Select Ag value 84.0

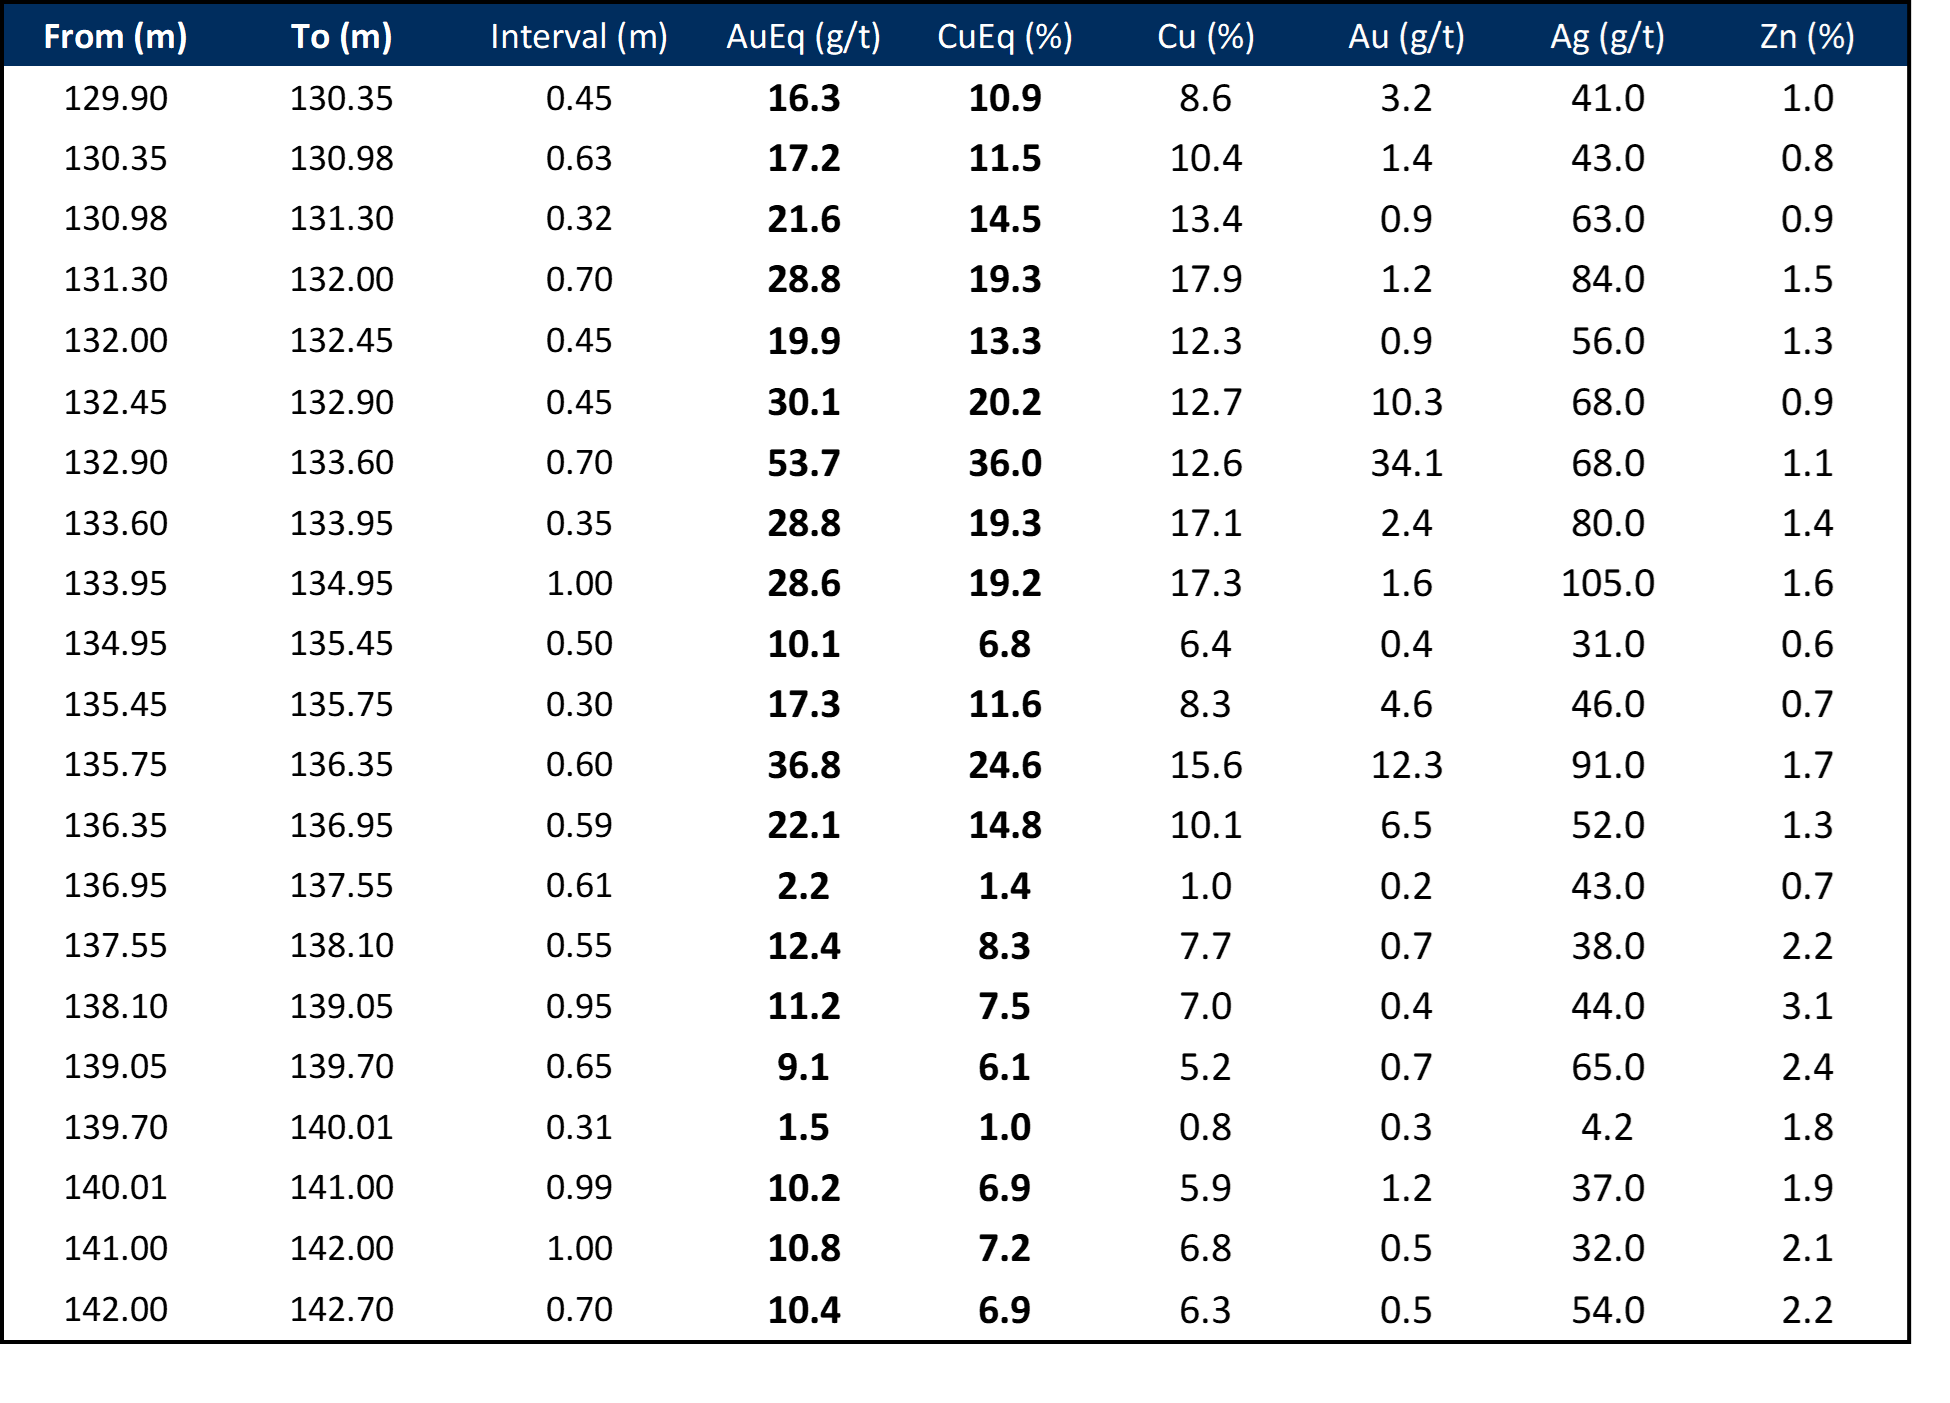pyautogui.click(x=1608, y=279)
